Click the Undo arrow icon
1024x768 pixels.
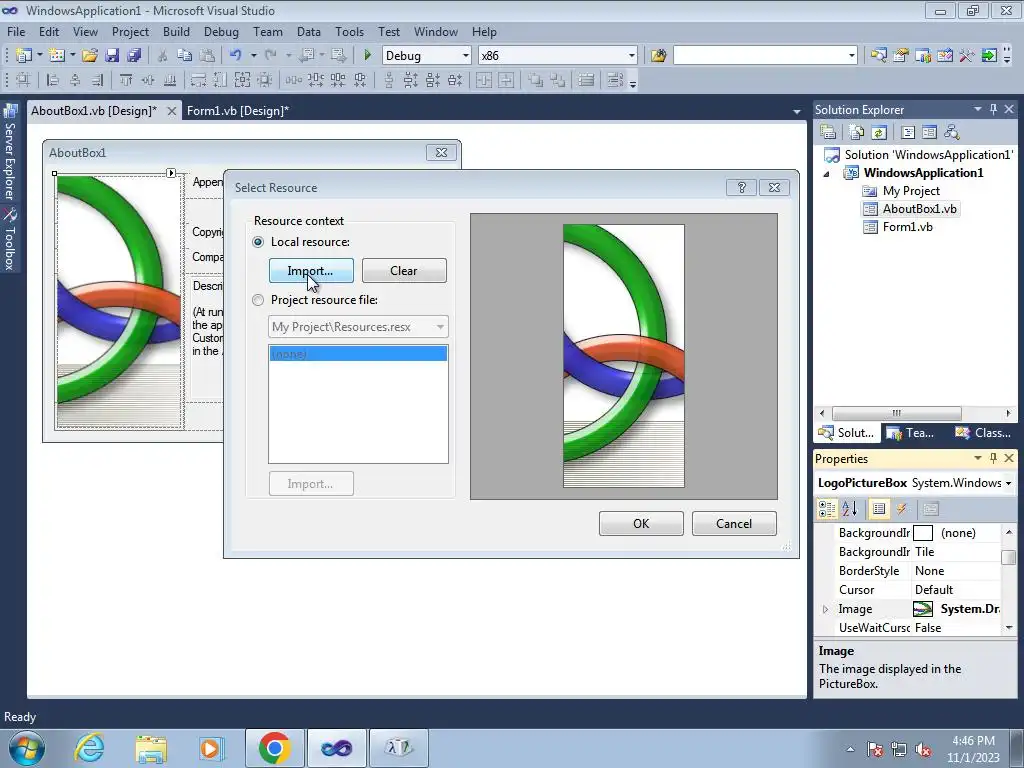coord(236,56)
